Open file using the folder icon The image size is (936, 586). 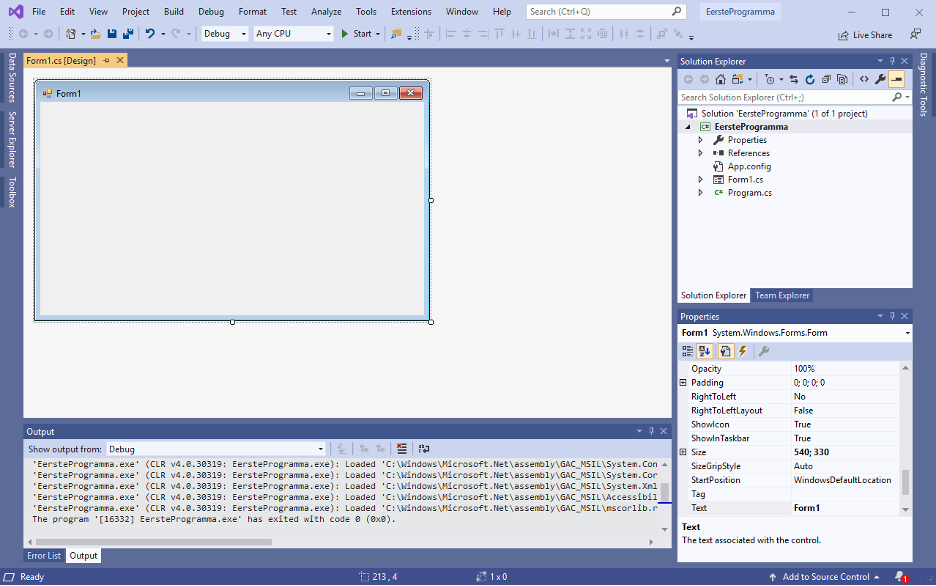coord(96,34)
